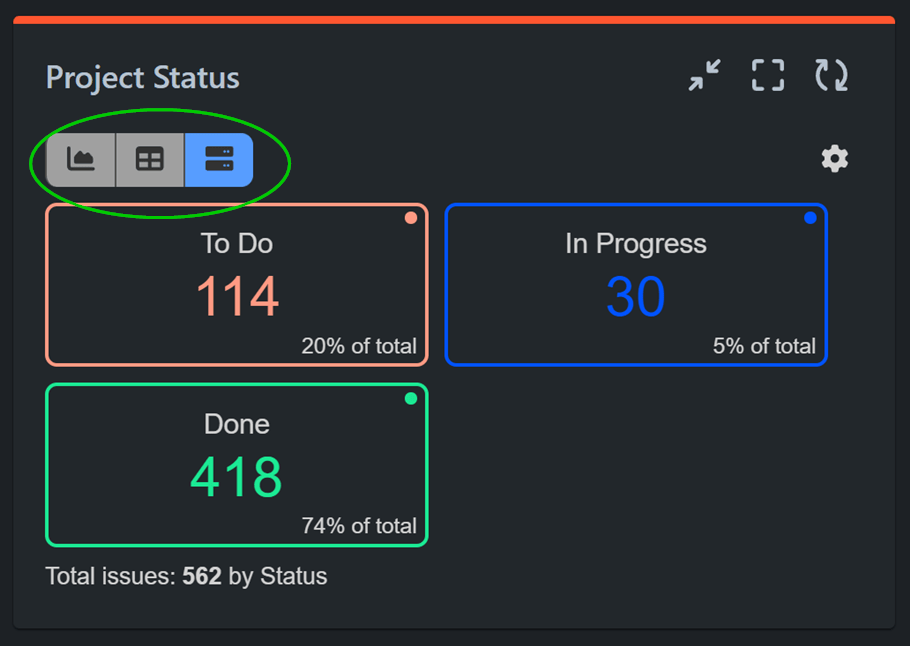Click the In Progress card
Screen dimensions: 910x646
[x=636, y=284]
